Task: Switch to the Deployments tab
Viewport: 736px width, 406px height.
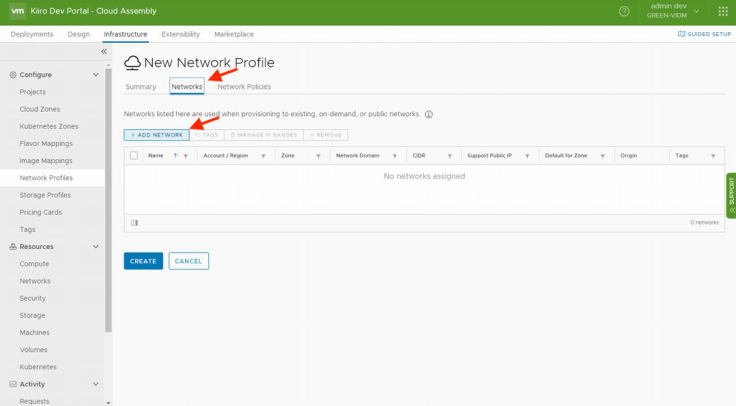Action: 32,34
